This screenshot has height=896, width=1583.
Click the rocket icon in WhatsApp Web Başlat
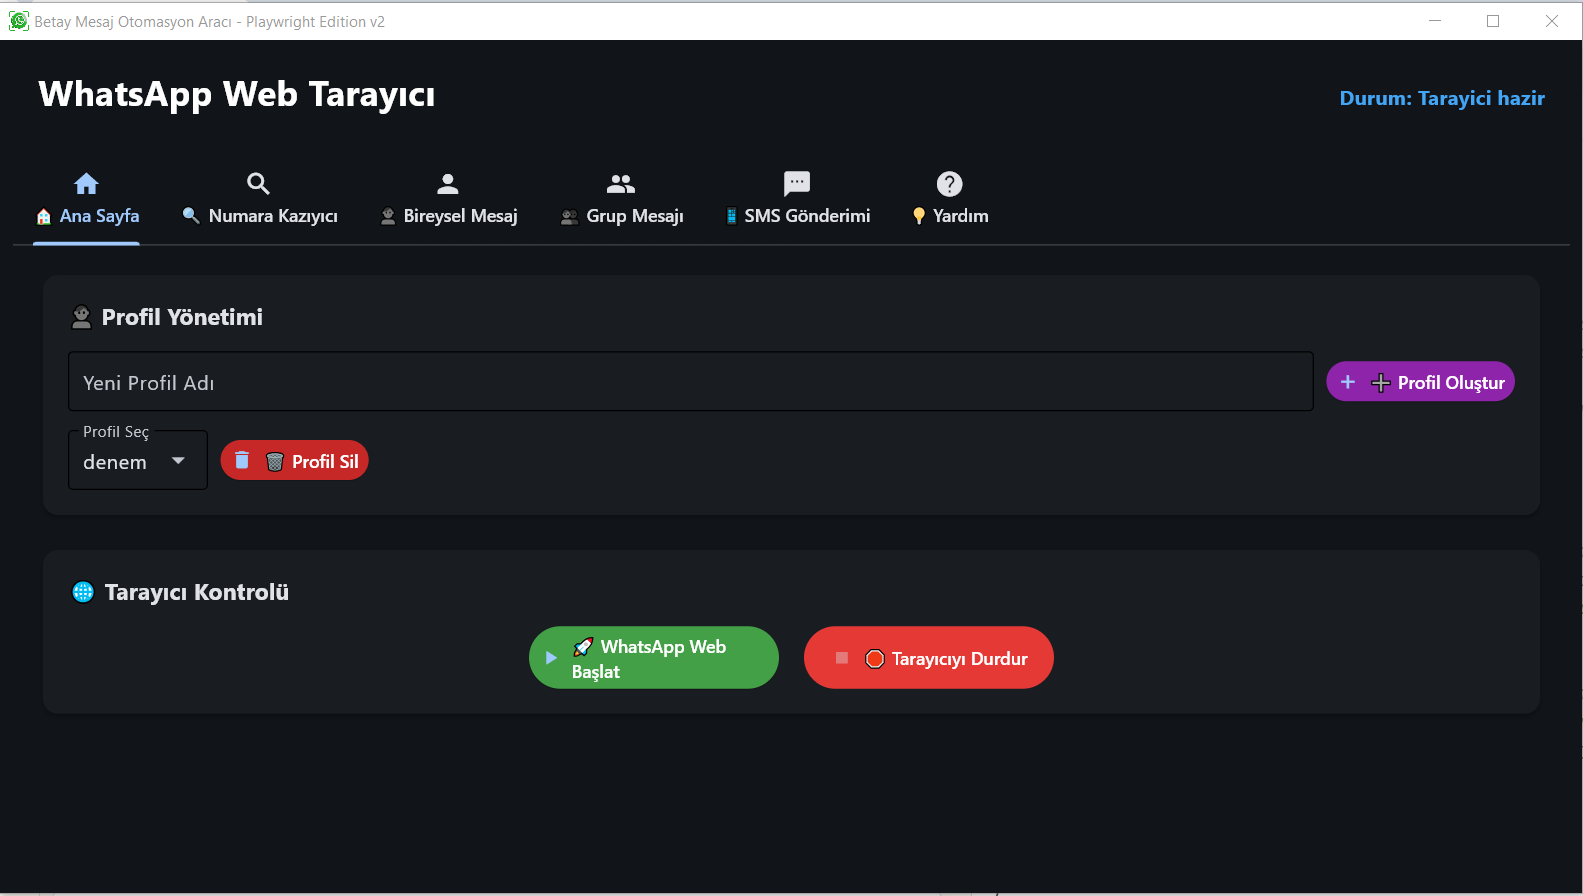[583, 647]
